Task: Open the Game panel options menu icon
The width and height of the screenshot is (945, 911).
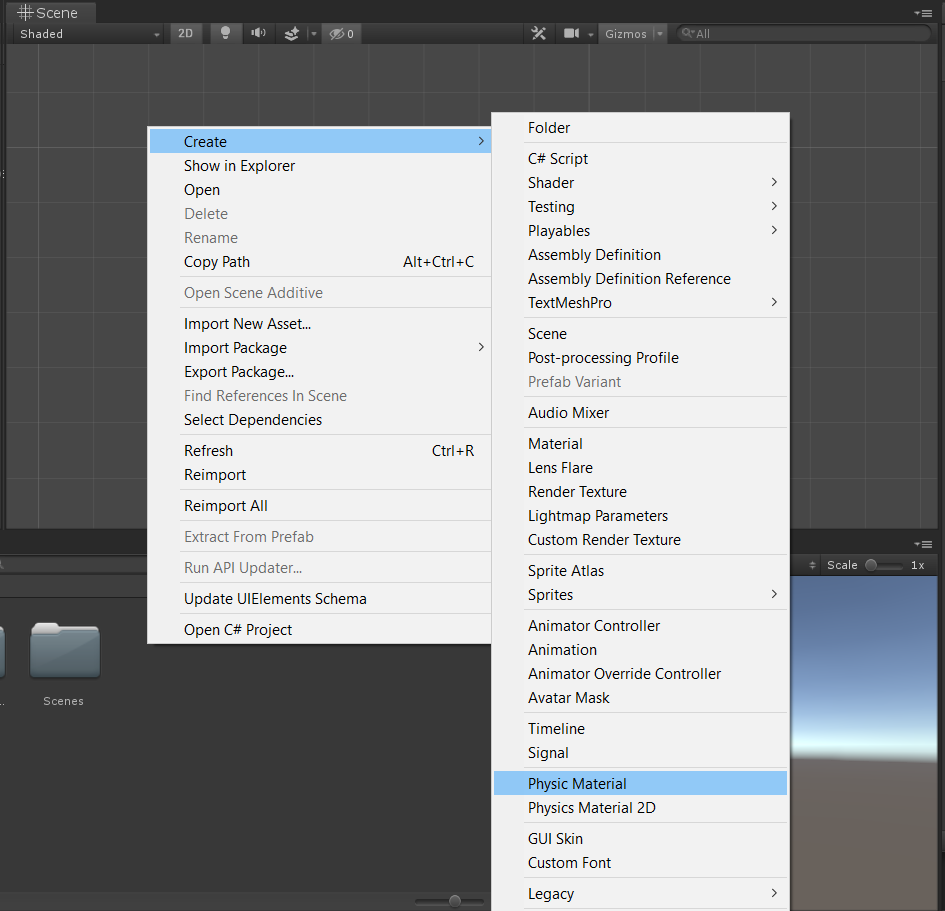Action: (924, 544)
